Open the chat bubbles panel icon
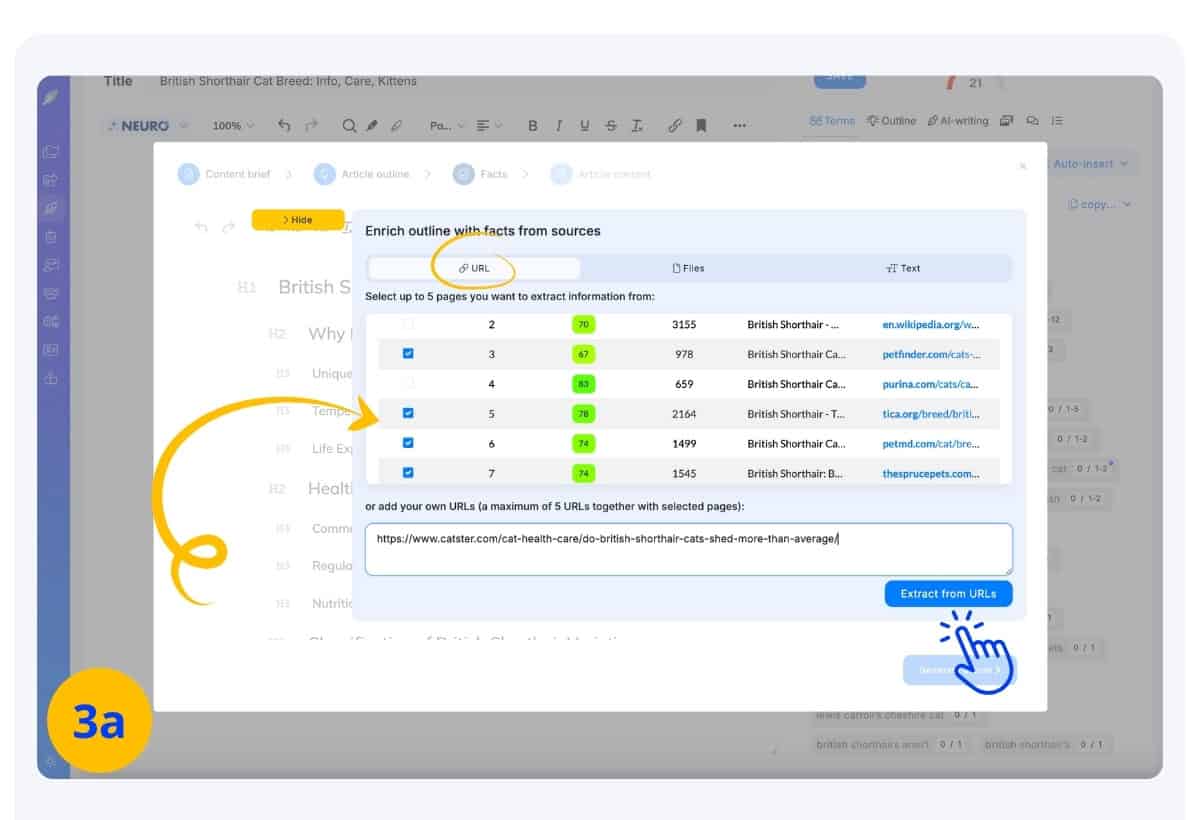The image size is (1200, 820). tap(1032, 121)
